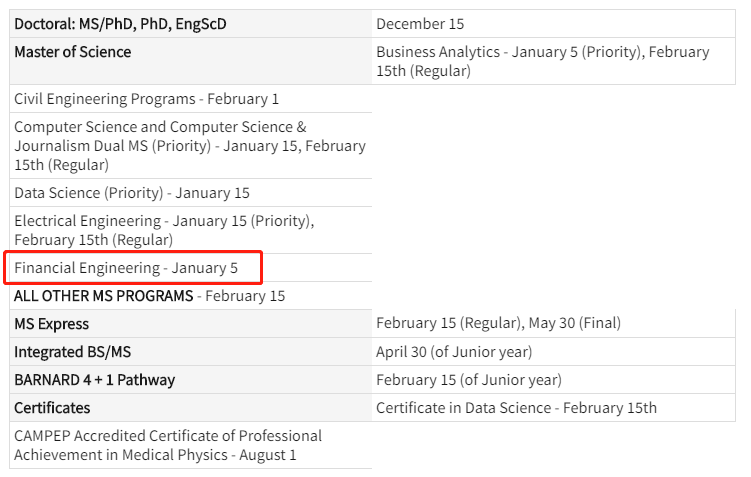This screenshot has height=477, width=751.
Task: Click the Certificates row label
Action: click(x=52, y=408)
